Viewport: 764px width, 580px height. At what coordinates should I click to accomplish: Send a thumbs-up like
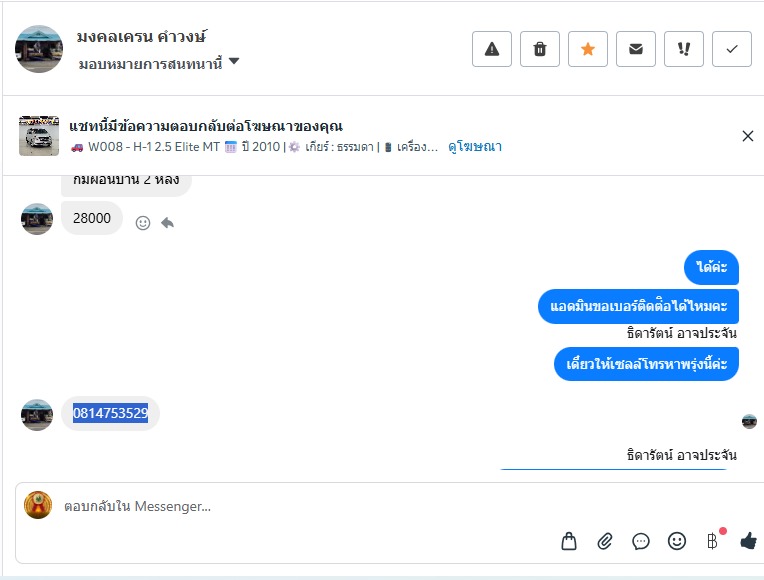[748, 541]
